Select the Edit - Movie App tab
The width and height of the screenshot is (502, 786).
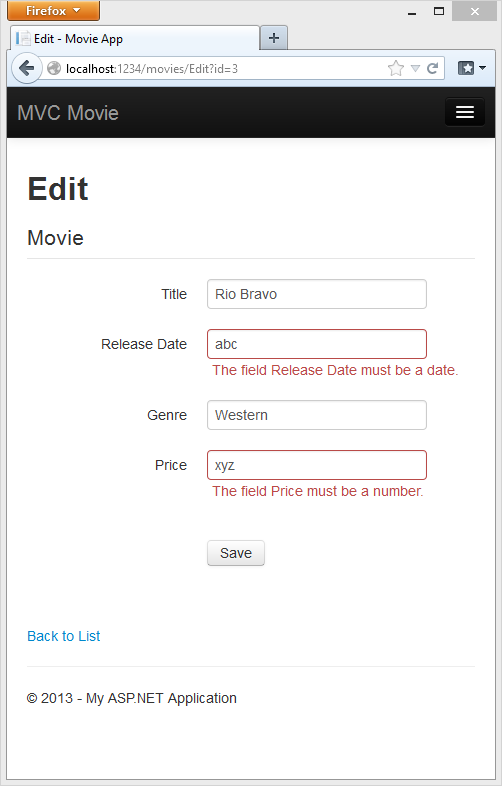pos(134,39)
